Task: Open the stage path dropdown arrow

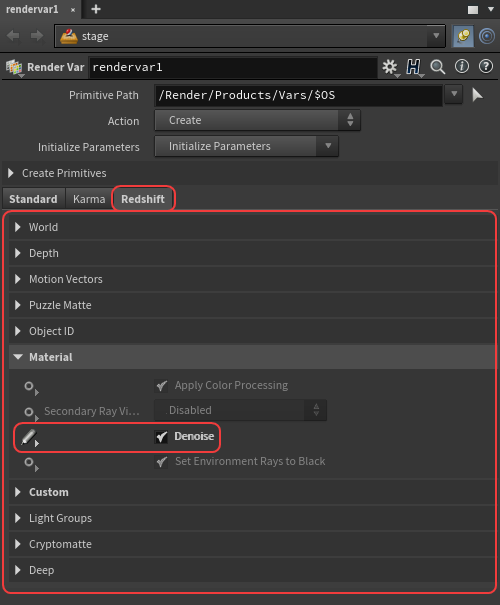Action: point(436,36)
